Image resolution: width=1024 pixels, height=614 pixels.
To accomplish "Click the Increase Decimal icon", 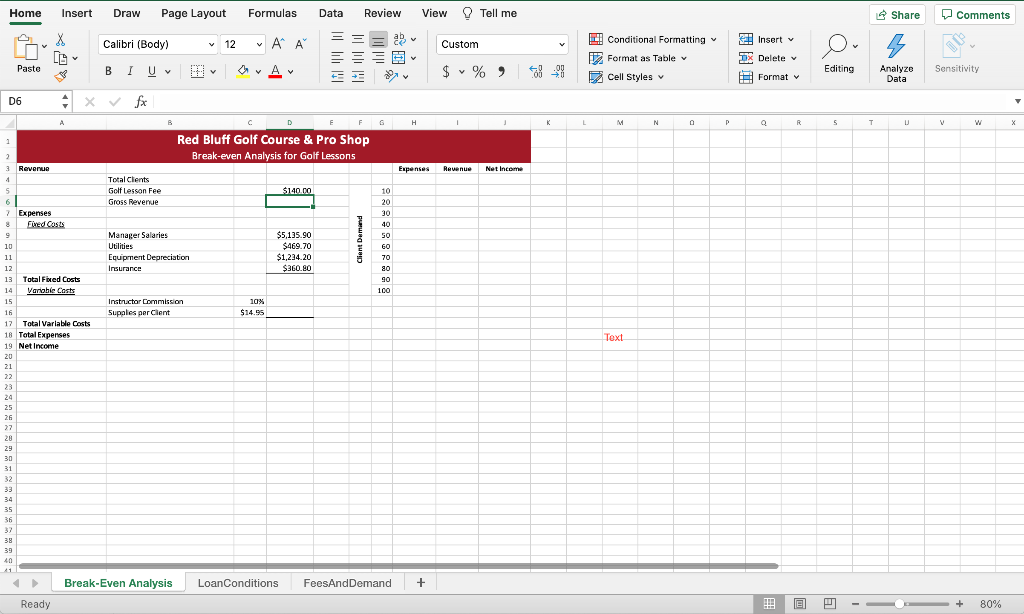I will click(x=536, y=72).
